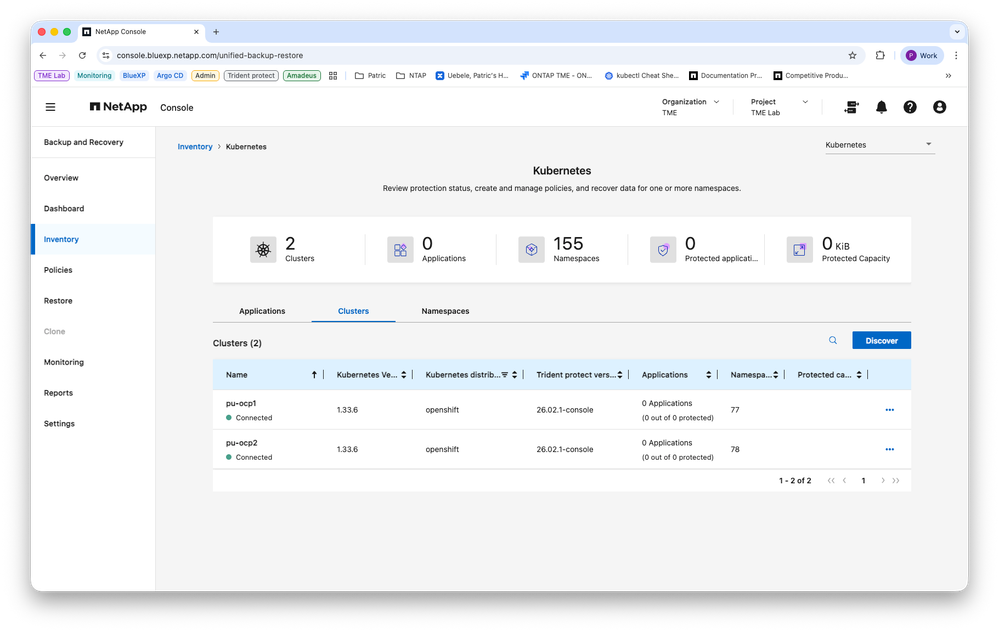The image size is (999, 632).
Task: Open the actions menu for pu-ocp1
Action: pyautogui.click(x=889, y=410)
